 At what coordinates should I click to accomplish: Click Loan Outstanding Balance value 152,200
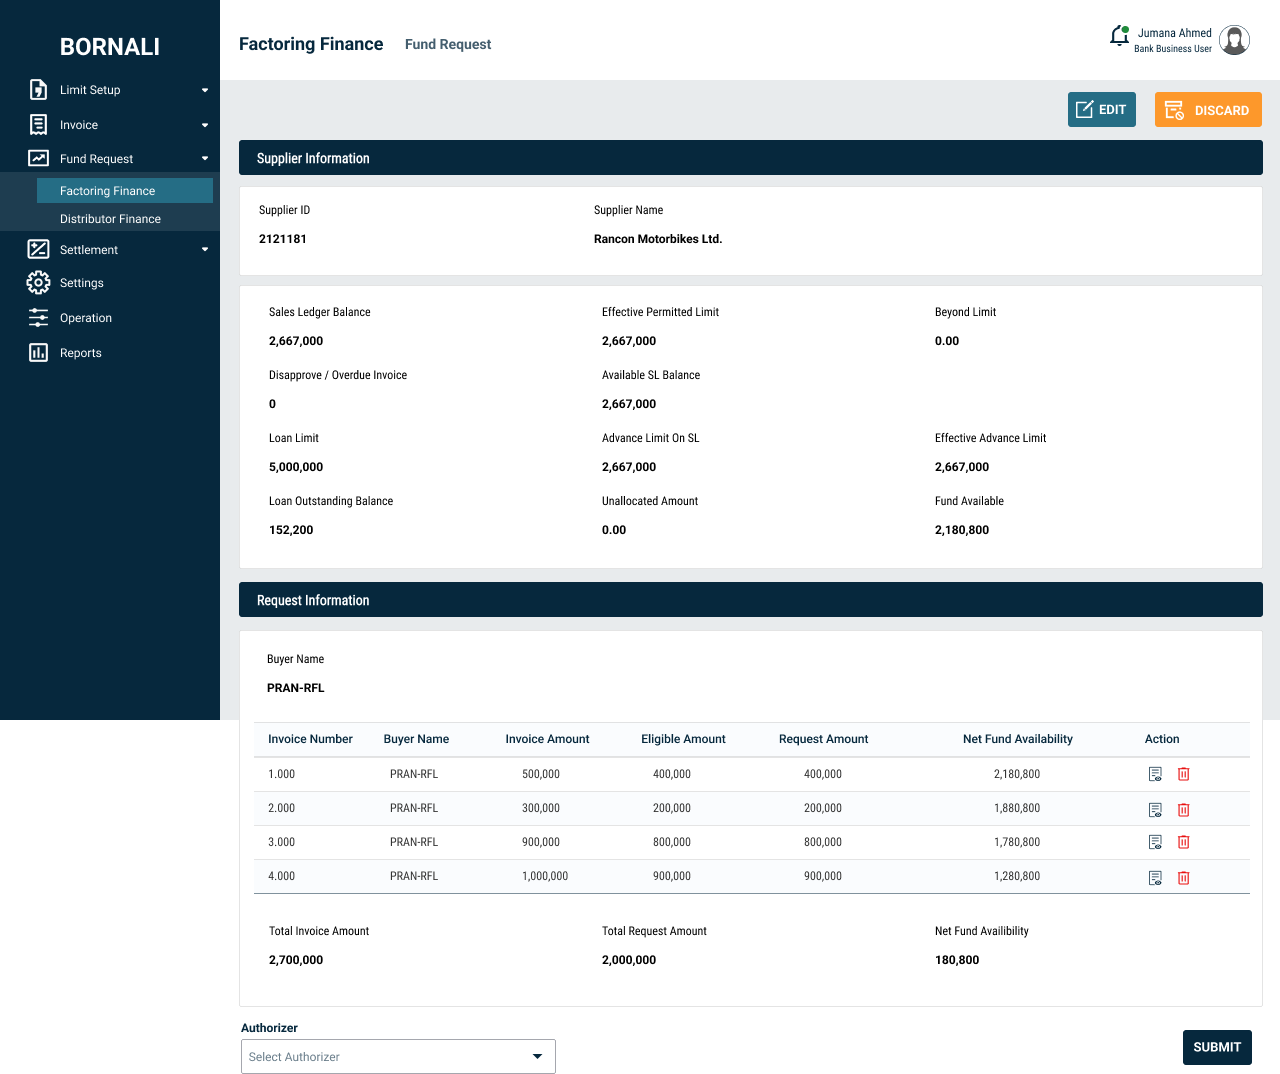(291, 530)
